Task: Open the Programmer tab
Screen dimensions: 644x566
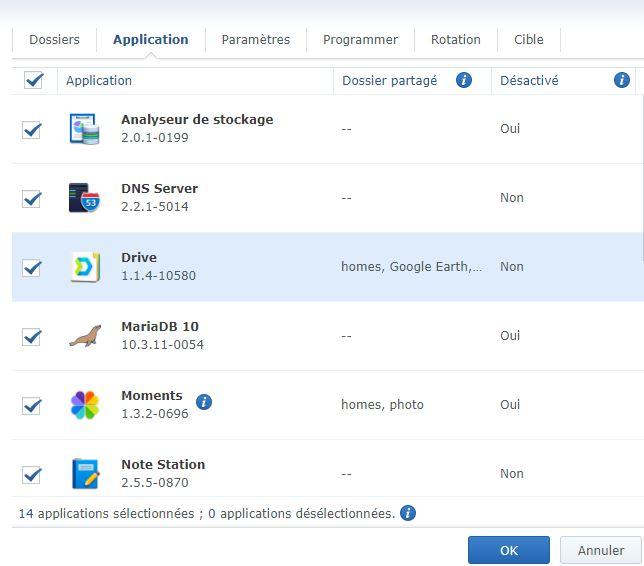Action: 360,40
